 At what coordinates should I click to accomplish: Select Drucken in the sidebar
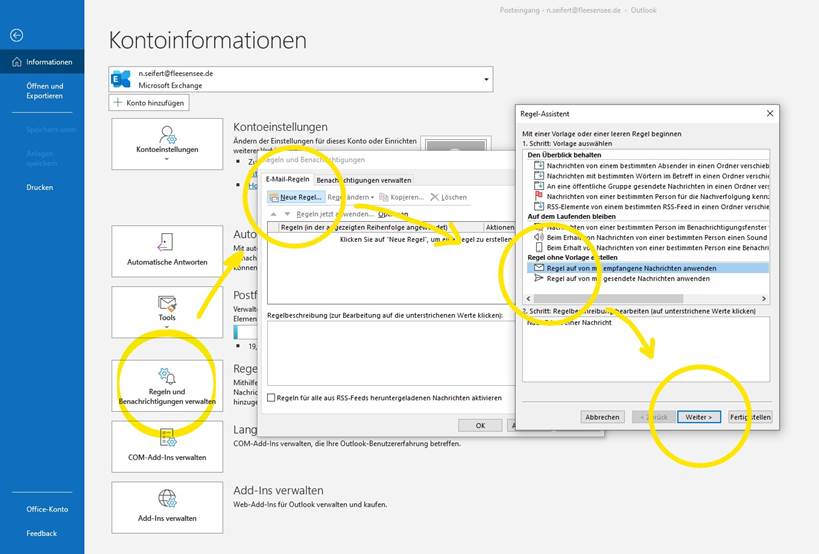[x=40, y=187]
